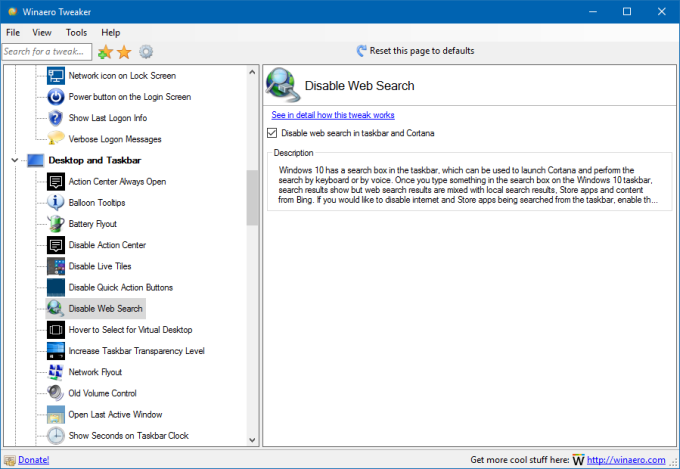Image resolution: width=680 pixels, height=469 pixels.
Task: Open the View menu
Action: pyautogui.click(x=42, y=33)
